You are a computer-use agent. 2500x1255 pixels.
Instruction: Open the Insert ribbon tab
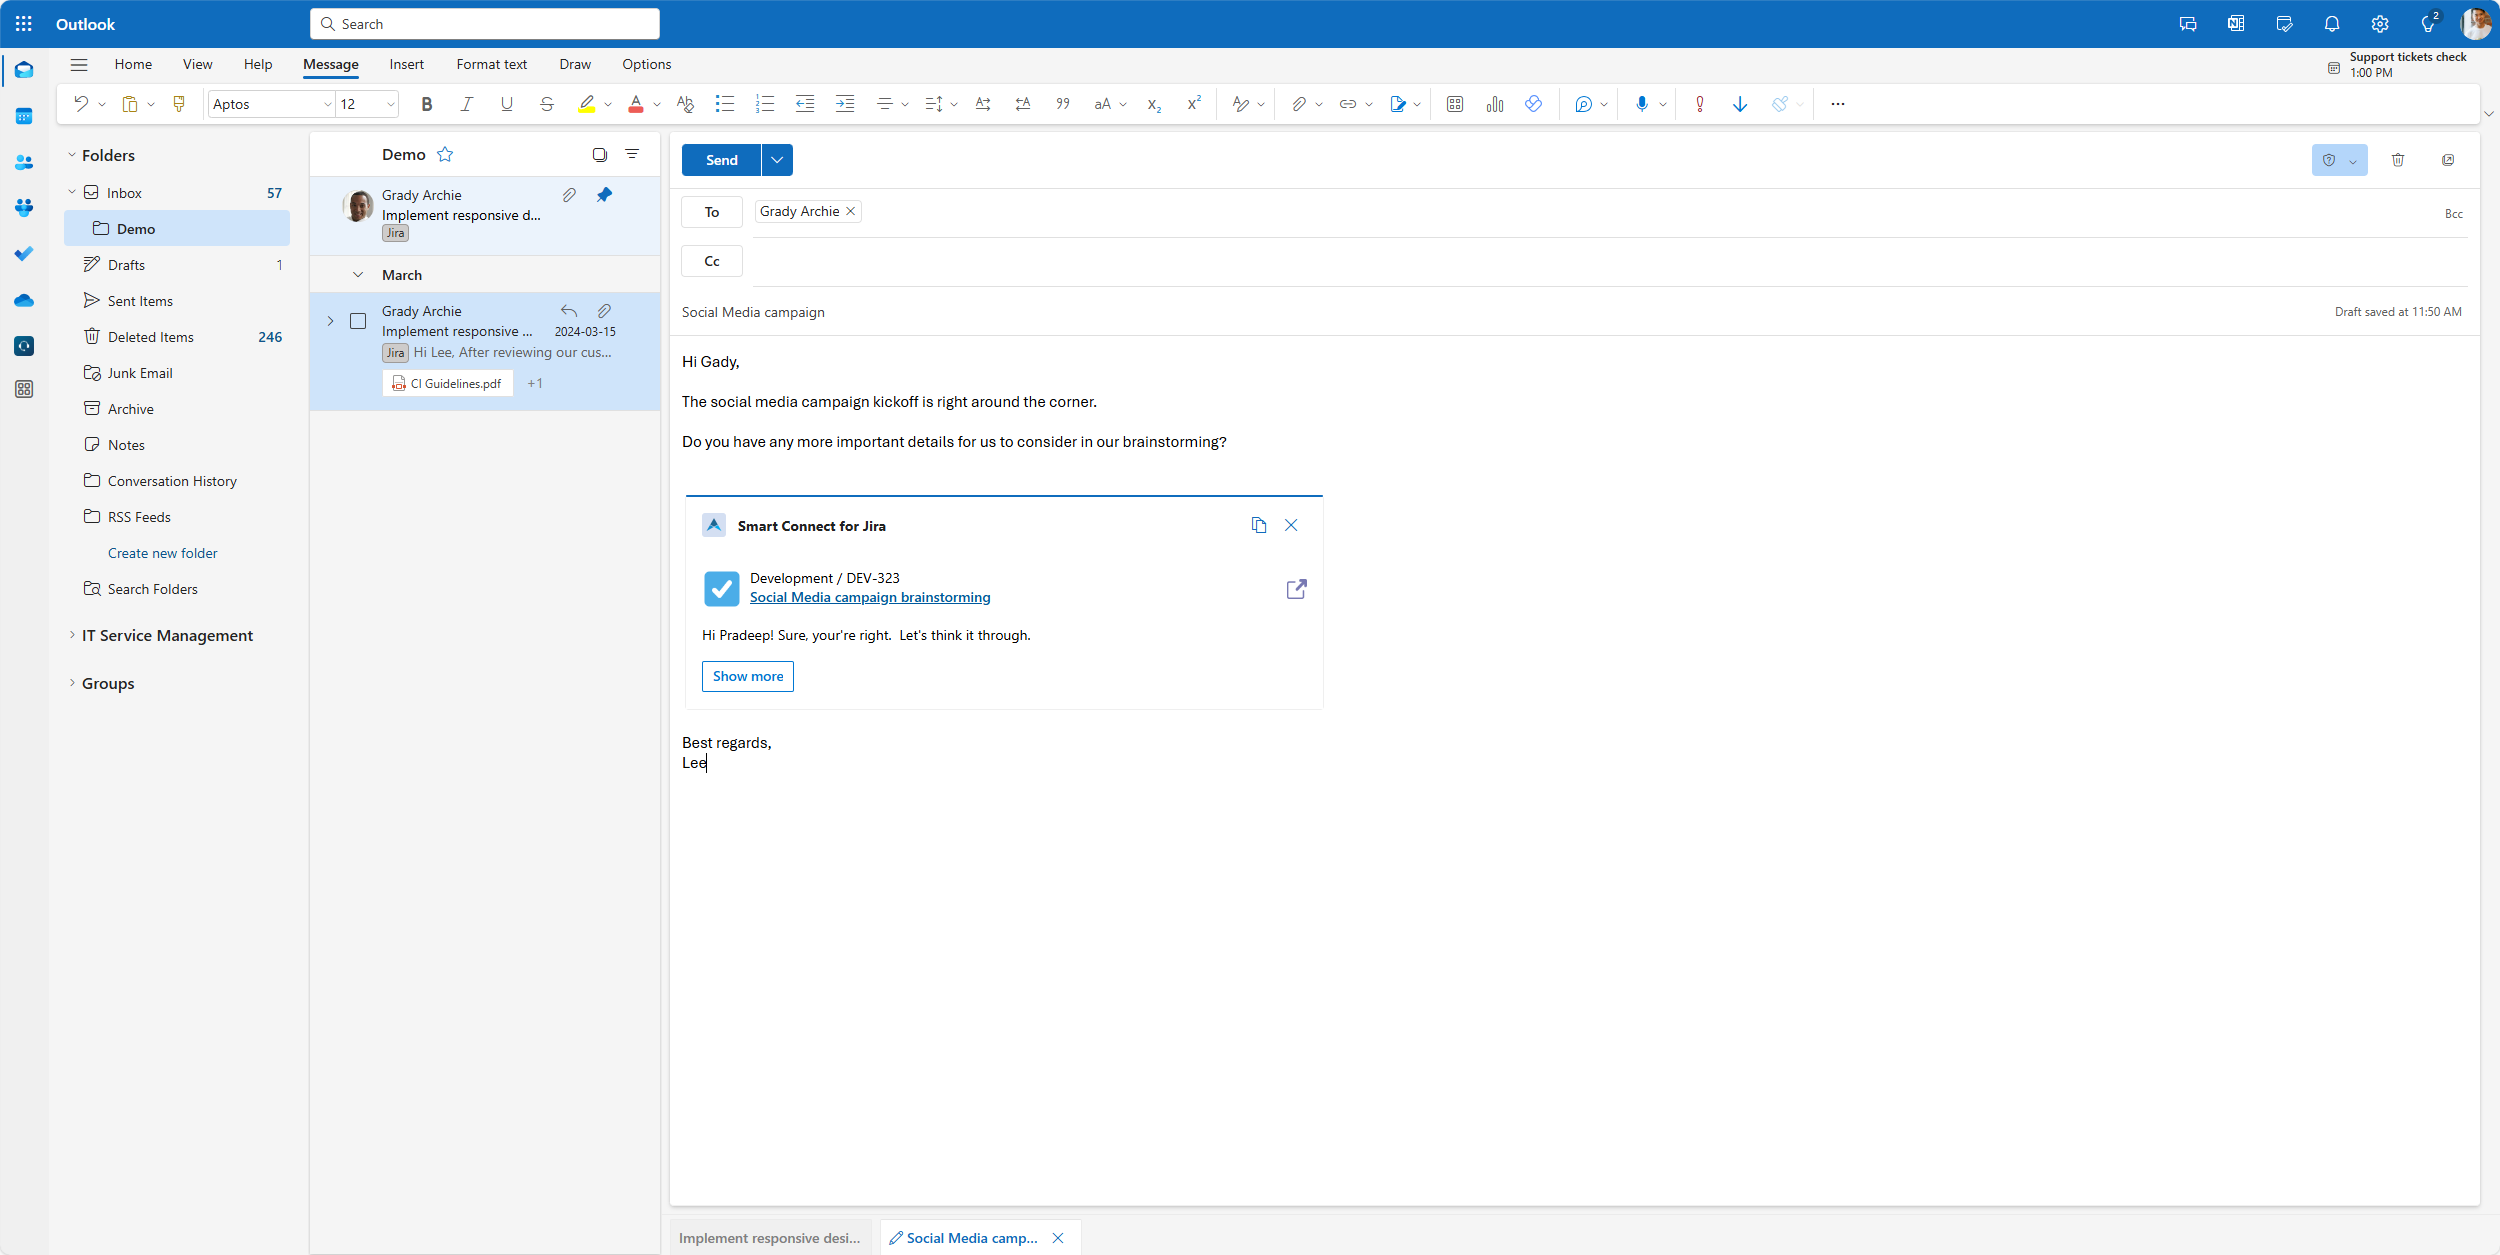tap(406, 64)
